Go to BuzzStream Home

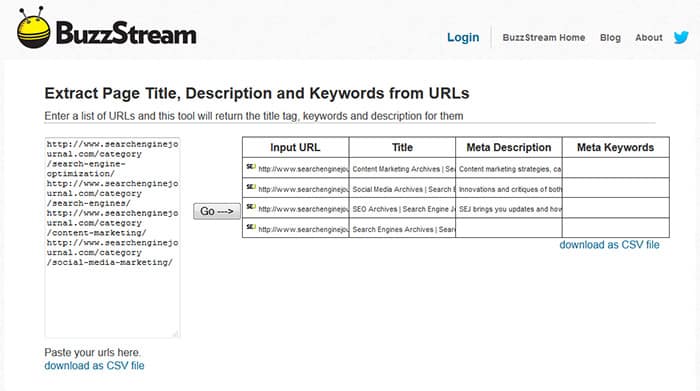tap(544, 37)
